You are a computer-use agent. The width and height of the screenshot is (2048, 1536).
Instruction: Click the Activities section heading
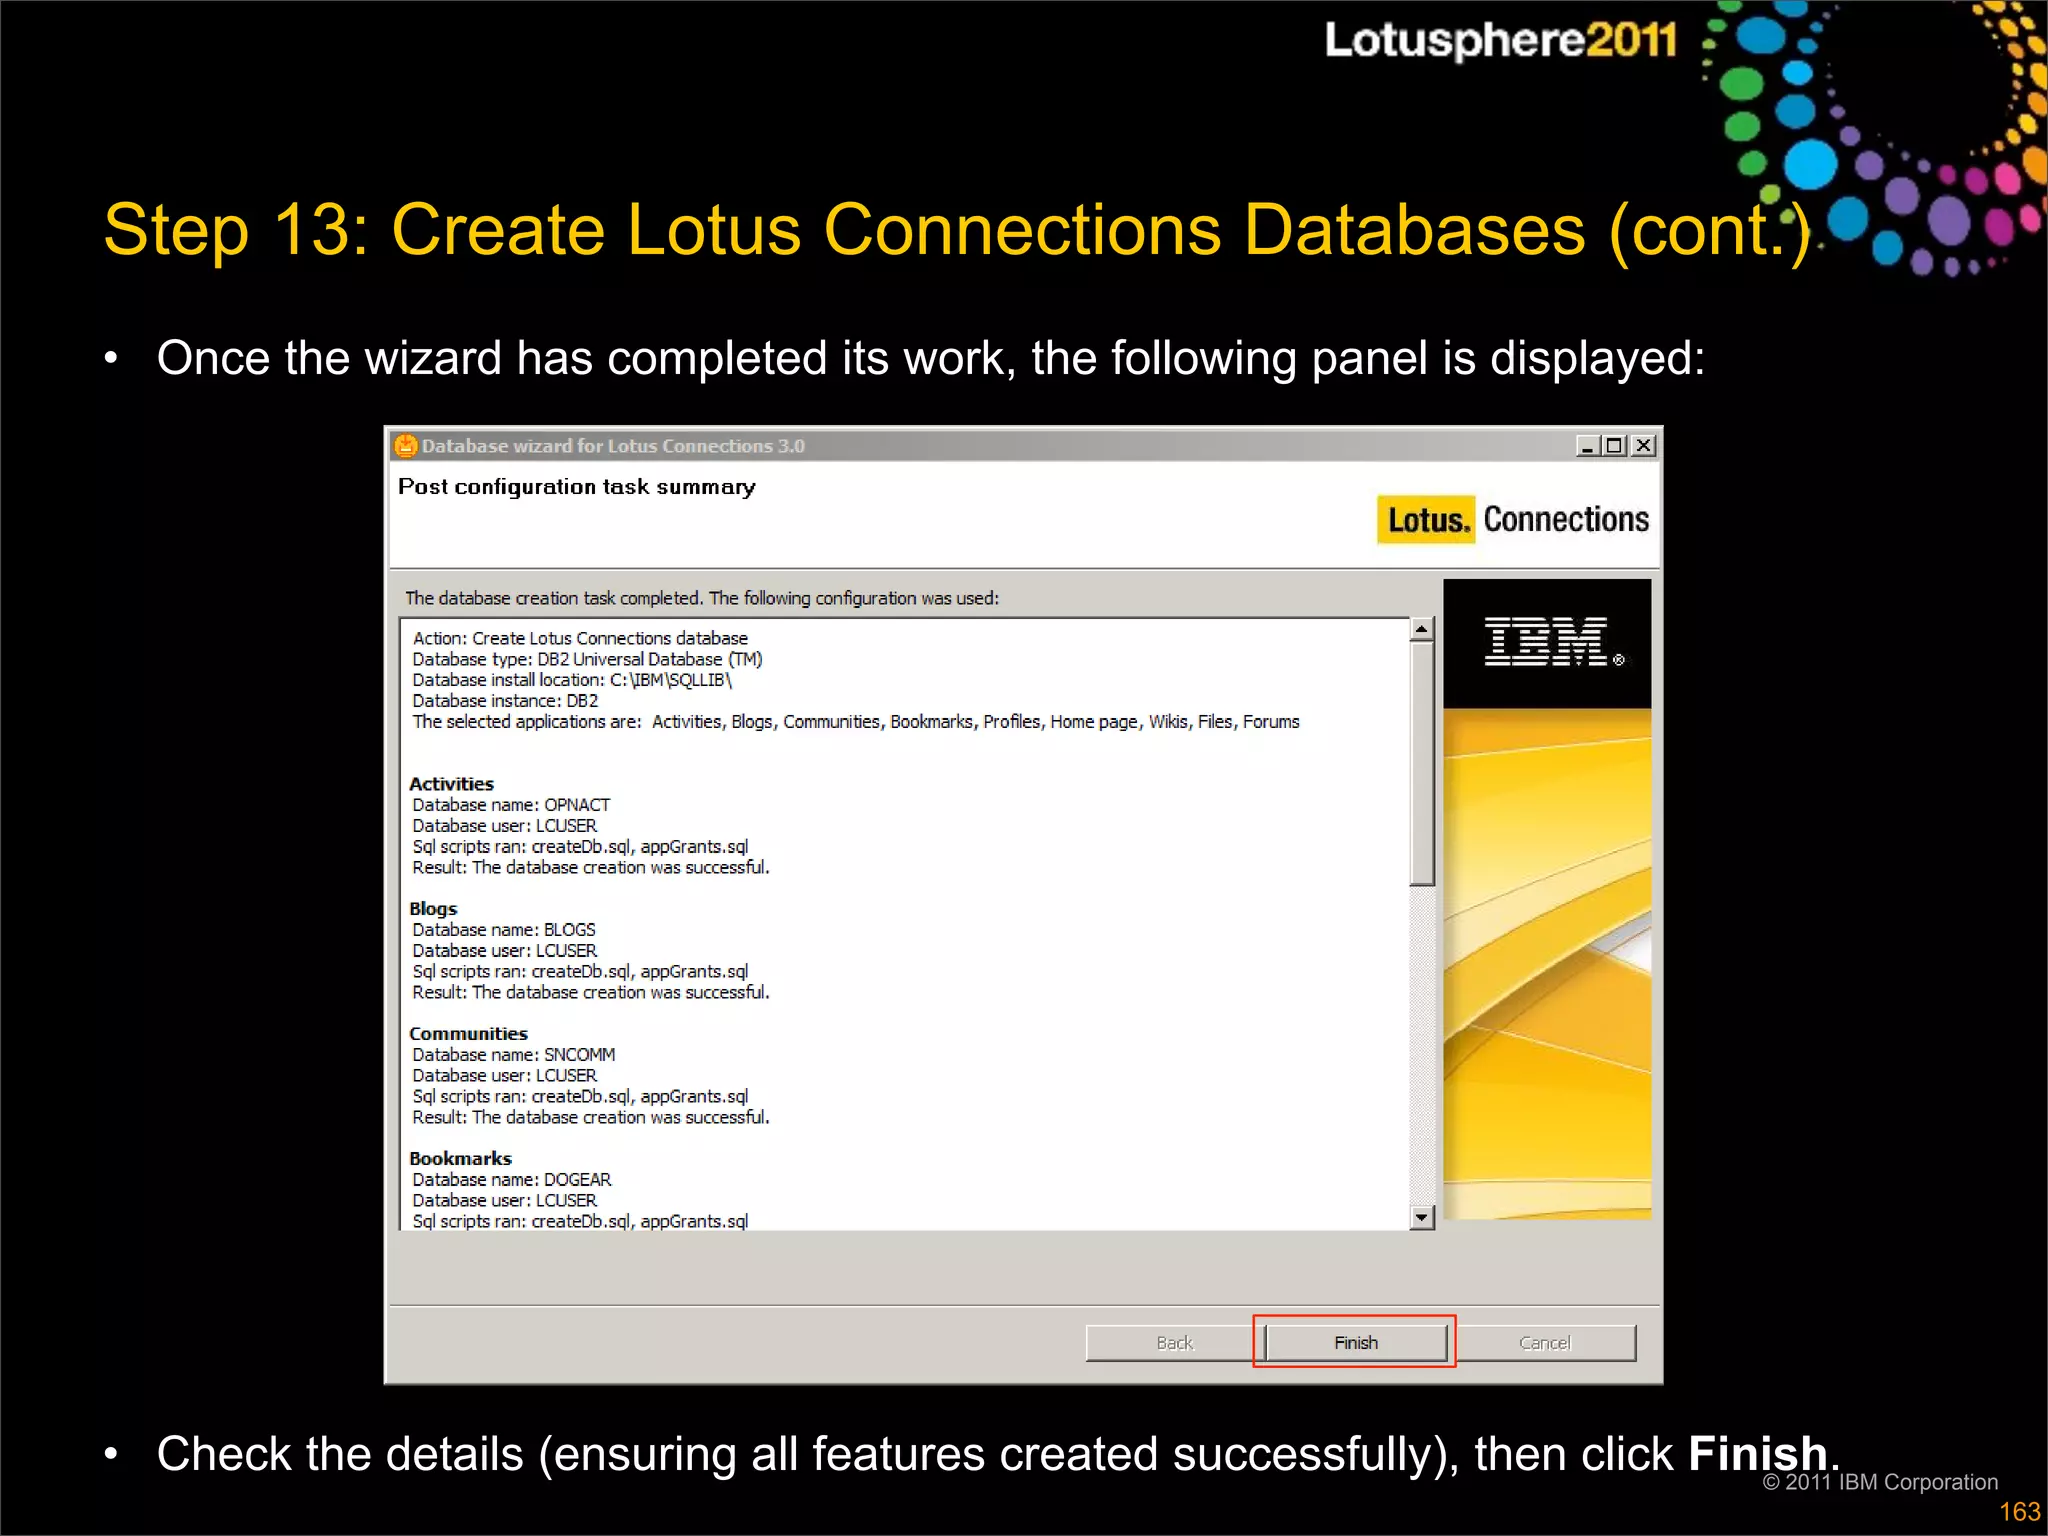[451, 784]
